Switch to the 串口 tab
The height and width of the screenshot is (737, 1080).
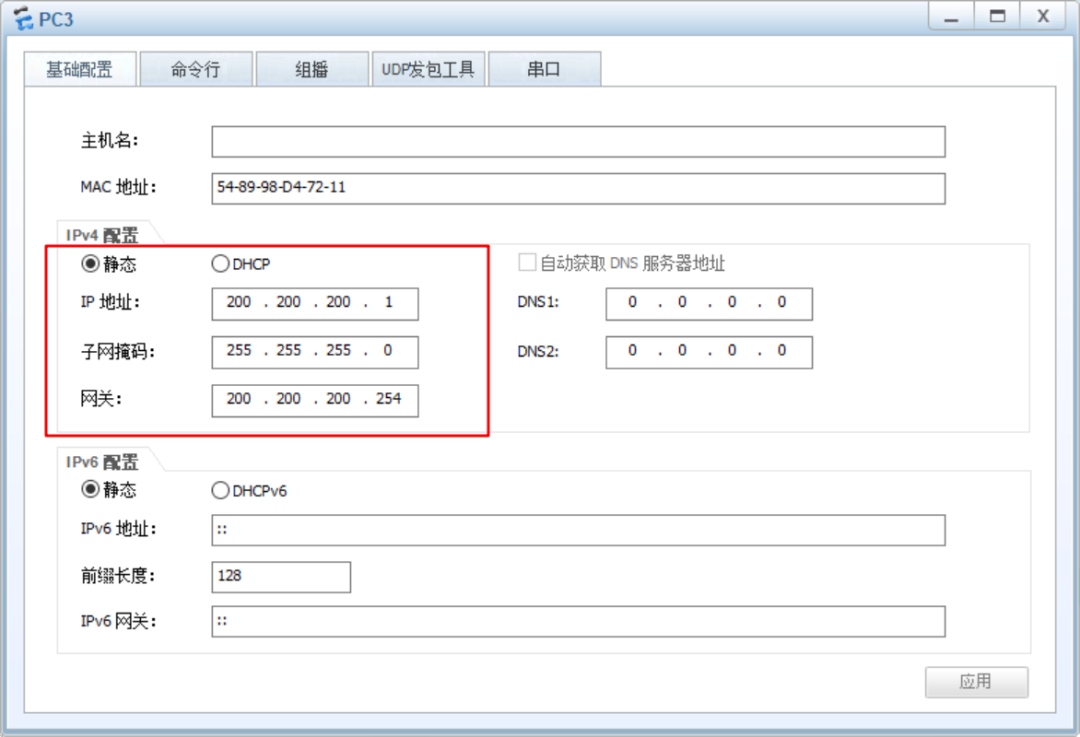click(544, 70)
